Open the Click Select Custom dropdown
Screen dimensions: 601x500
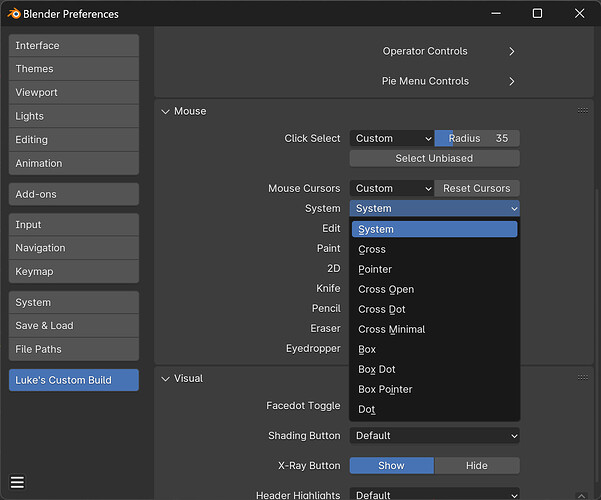[392, 138]
